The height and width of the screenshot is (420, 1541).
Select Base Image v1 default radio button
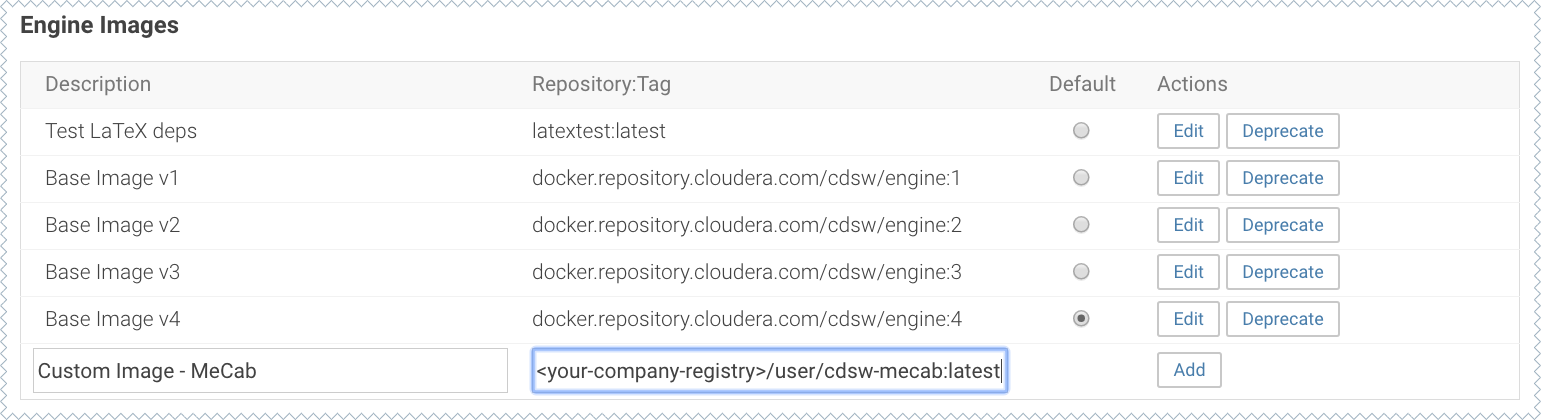(1081, 178)
